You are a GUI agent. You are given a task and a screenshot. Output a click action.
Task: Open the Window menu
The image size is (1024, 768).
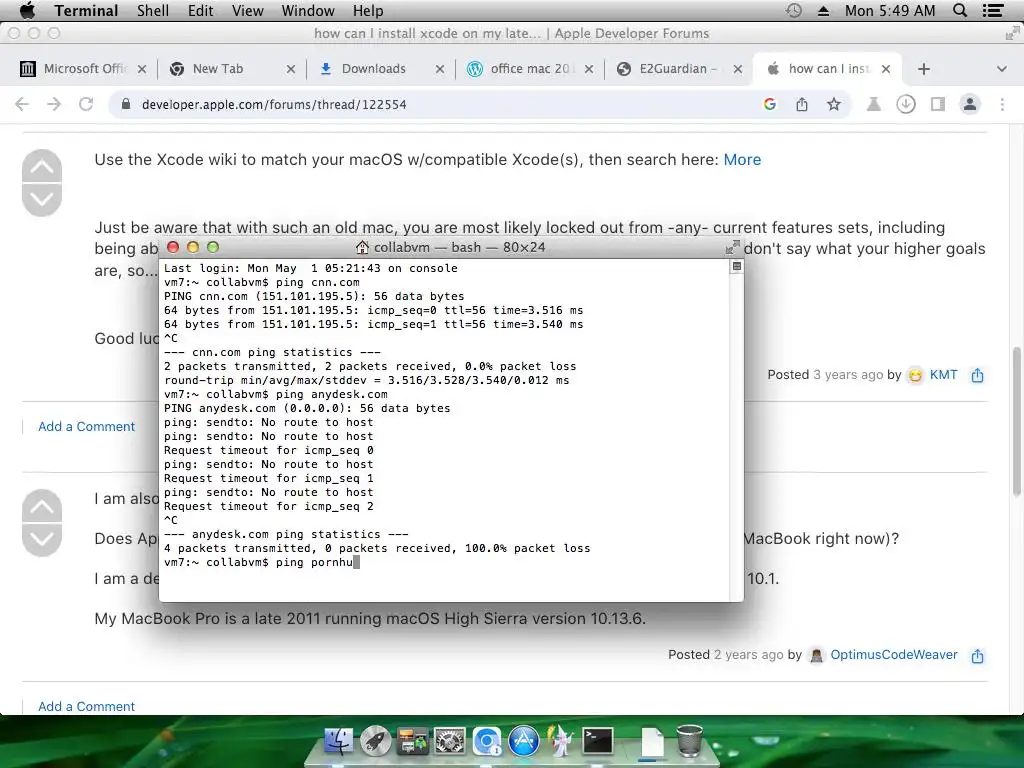pyautogui.click(x=308, y=10)
